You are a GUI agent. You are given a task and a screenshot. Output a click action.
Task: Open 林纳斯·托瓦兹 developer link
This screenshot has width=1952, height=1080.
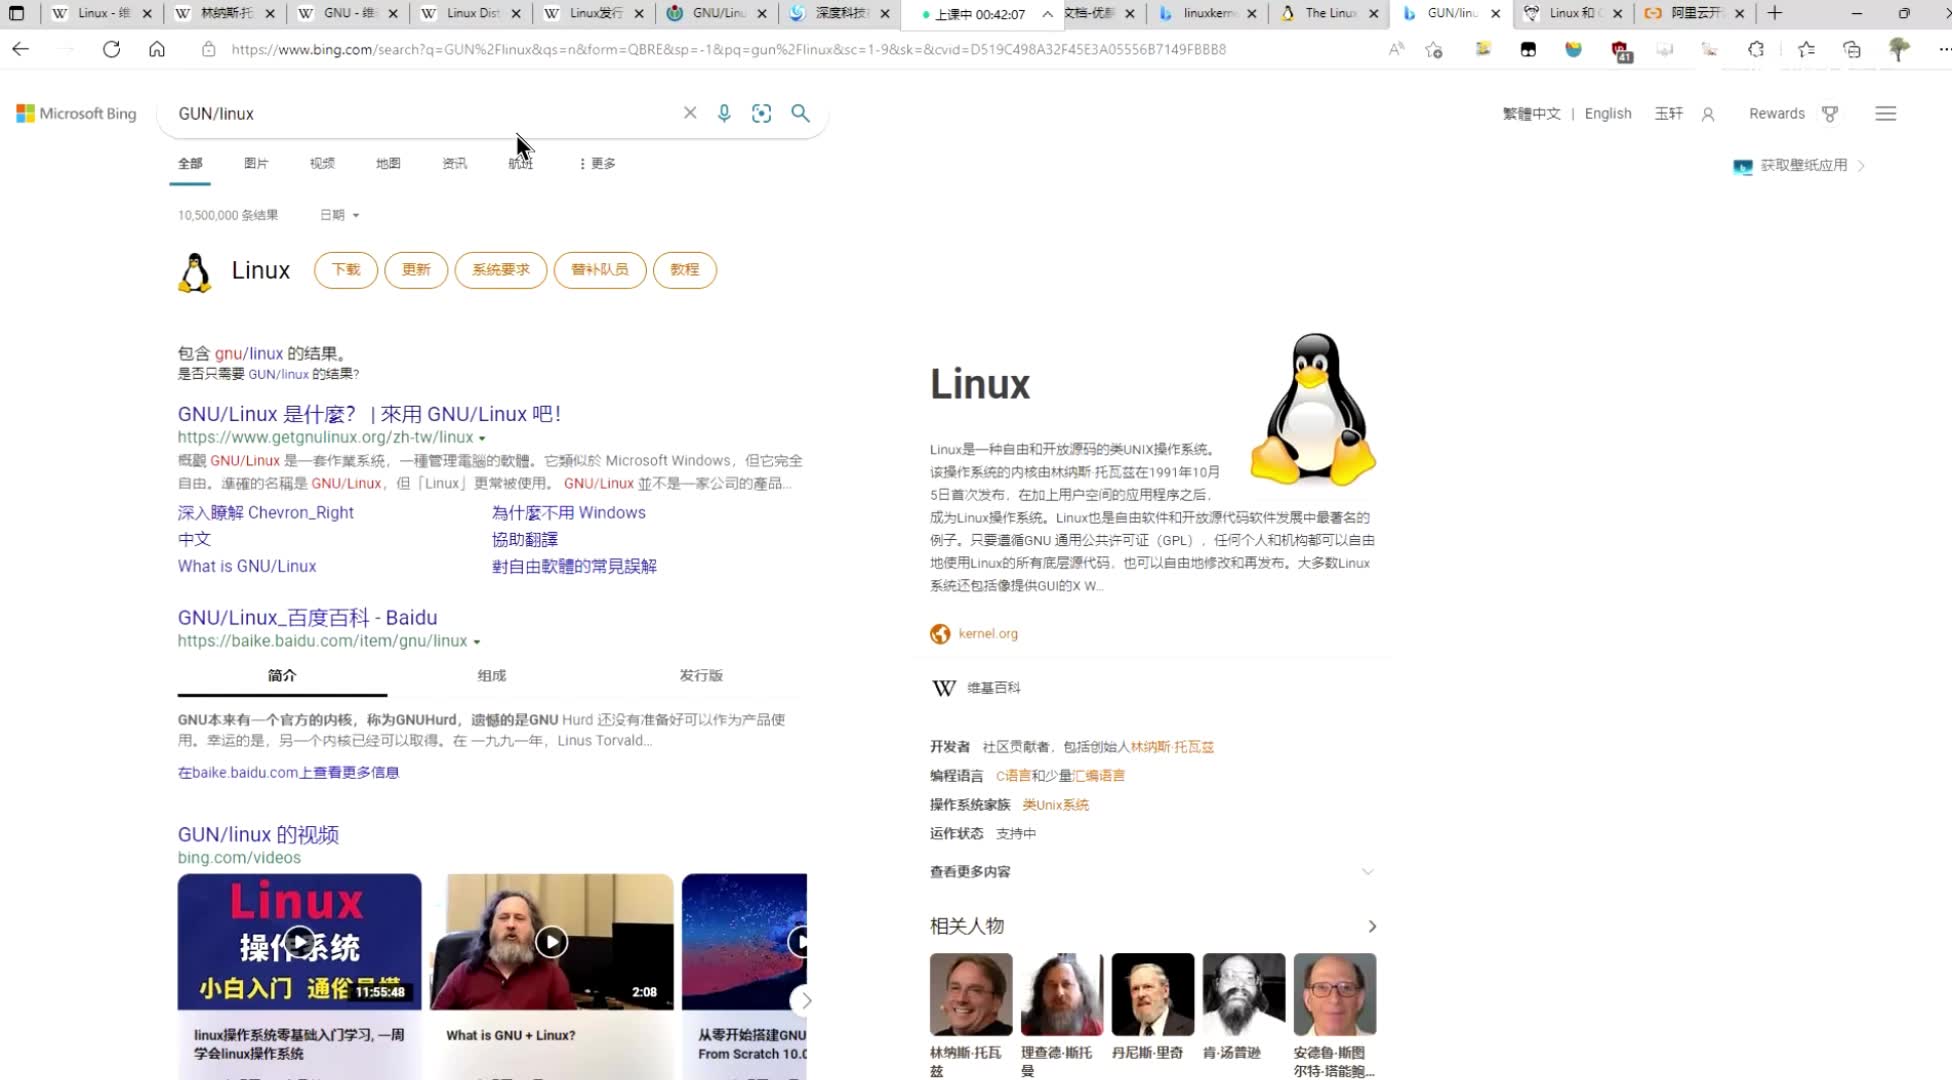click(1172, 747)
